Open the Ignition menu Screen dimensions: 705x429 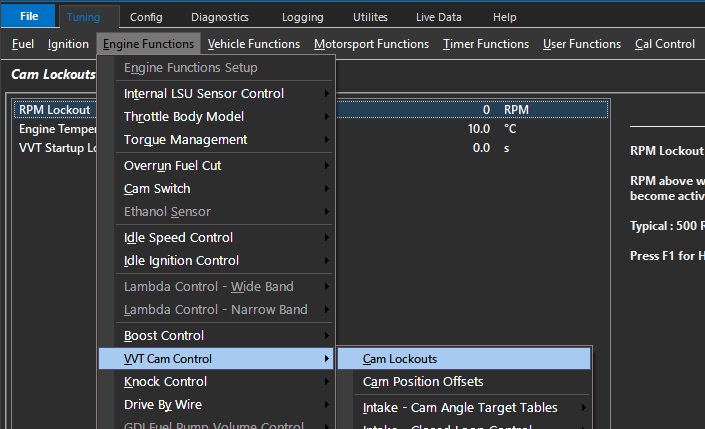68,44
